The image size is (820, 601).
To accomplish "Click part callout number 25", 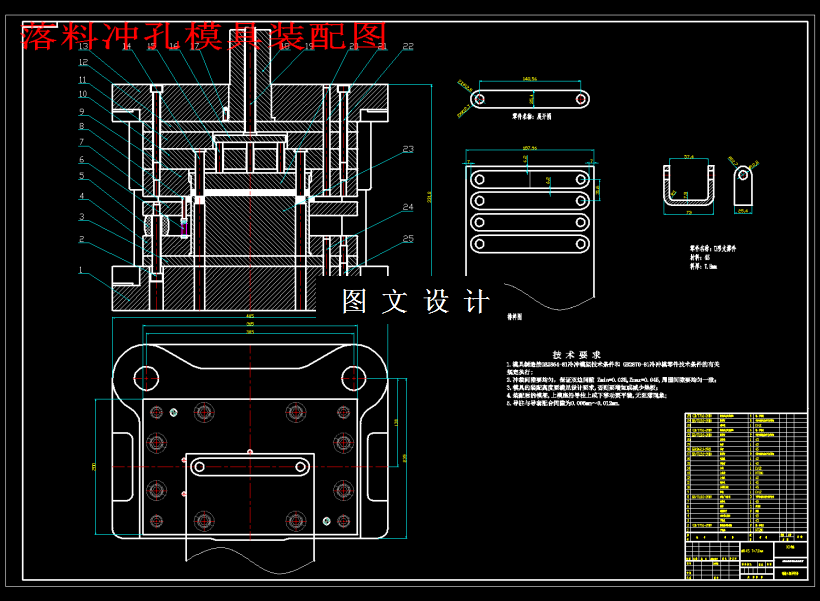I will pyautogui.click(x=408, y=239).
